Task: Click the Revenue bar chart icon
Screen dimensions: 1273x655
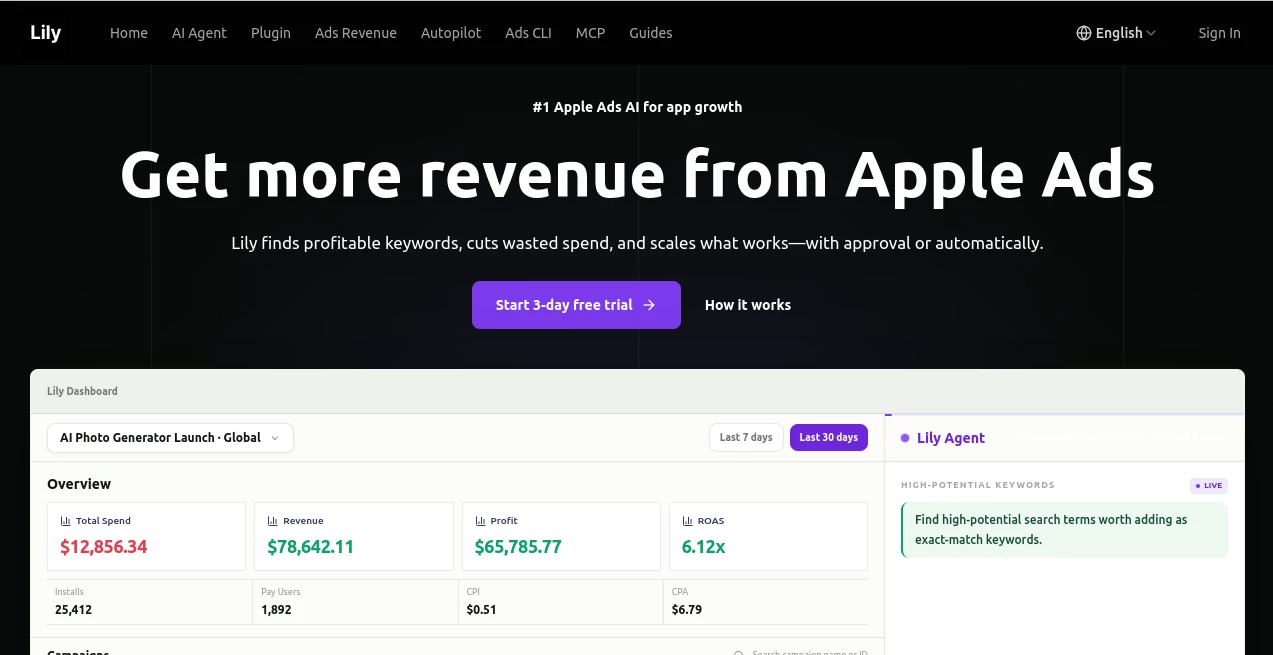Action: coord(273,521)
